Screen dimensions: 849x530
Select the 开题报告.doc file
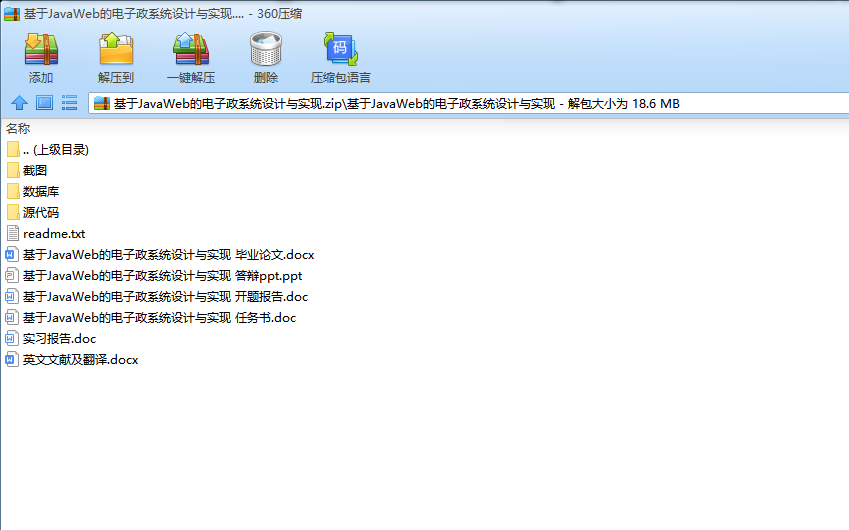click(157, 297)
